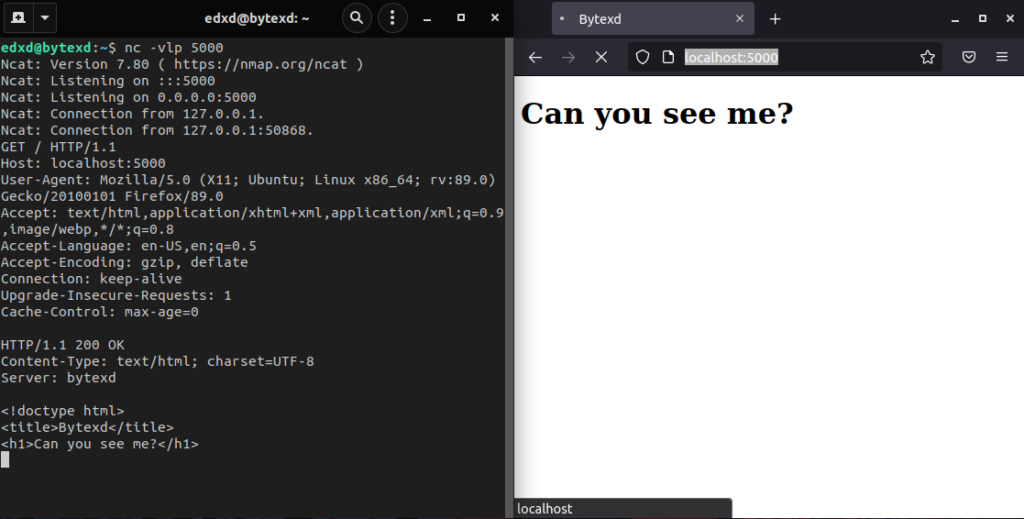Expand the terminal new-tab dropdown arrow

(44, 18)
